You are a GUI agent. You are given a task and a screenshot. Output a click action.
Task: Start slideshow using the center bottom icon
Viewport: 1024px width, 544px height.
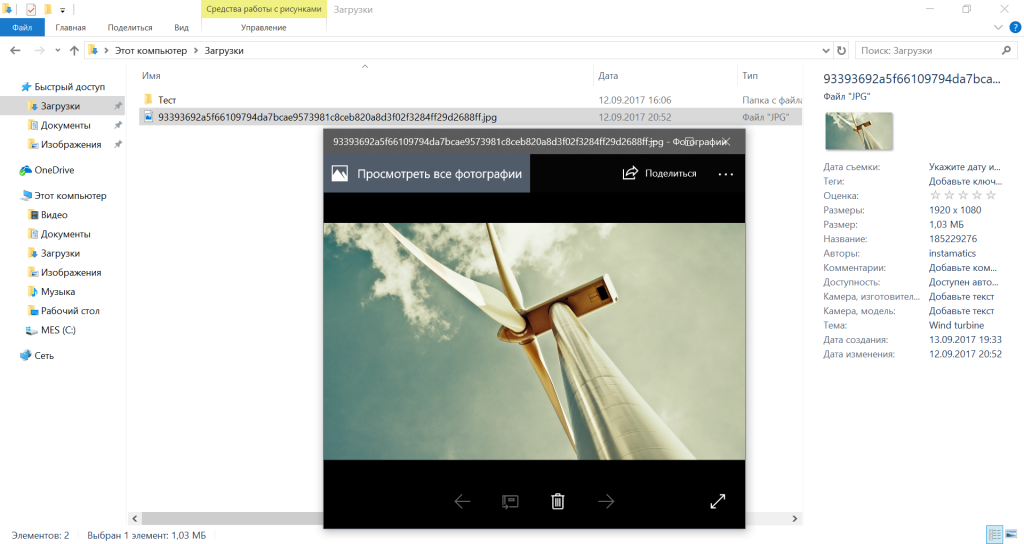coord(510,501)
